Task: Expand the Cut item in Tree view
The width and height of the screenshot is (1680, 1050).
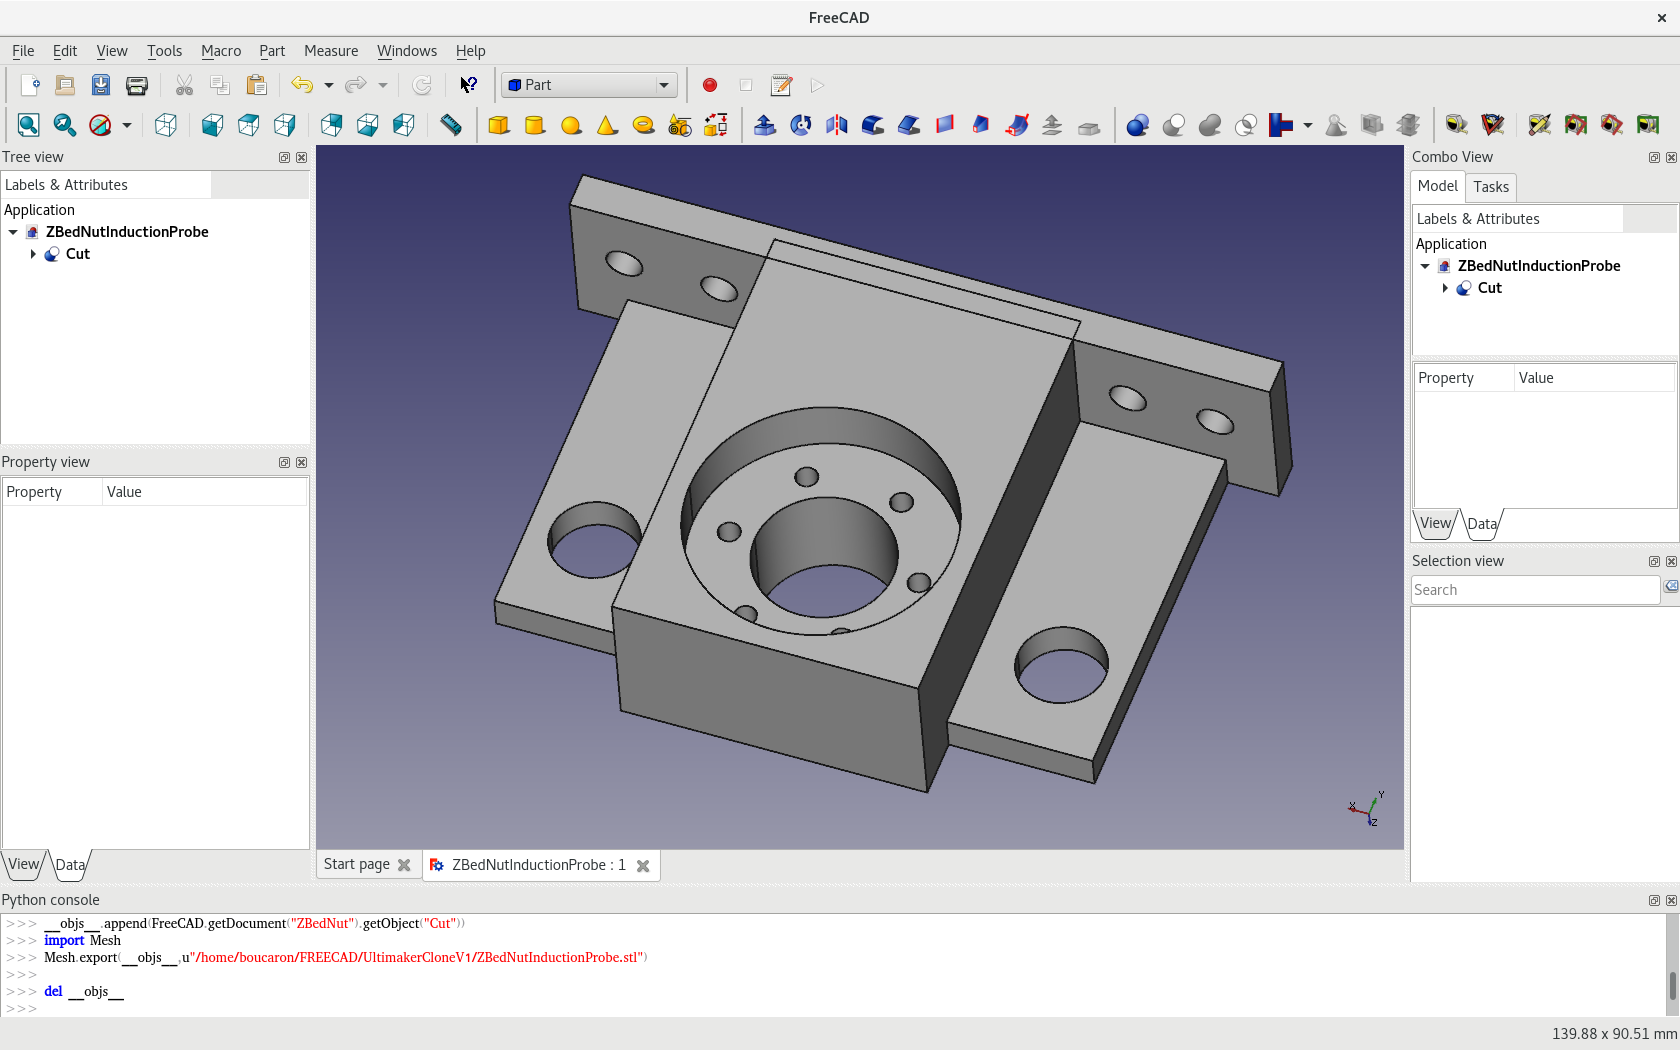Action: (x=33, y=254)
